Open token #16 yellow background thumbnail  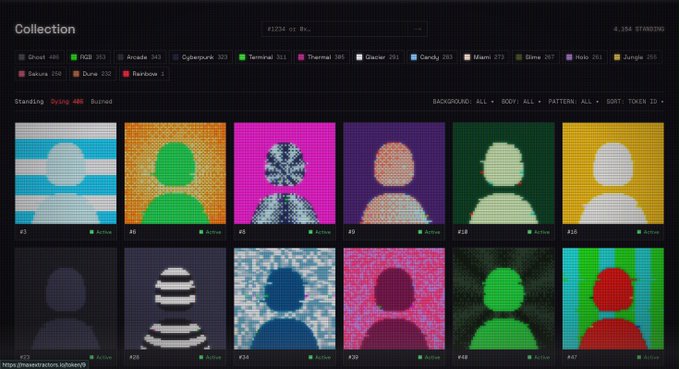point(613,173)
